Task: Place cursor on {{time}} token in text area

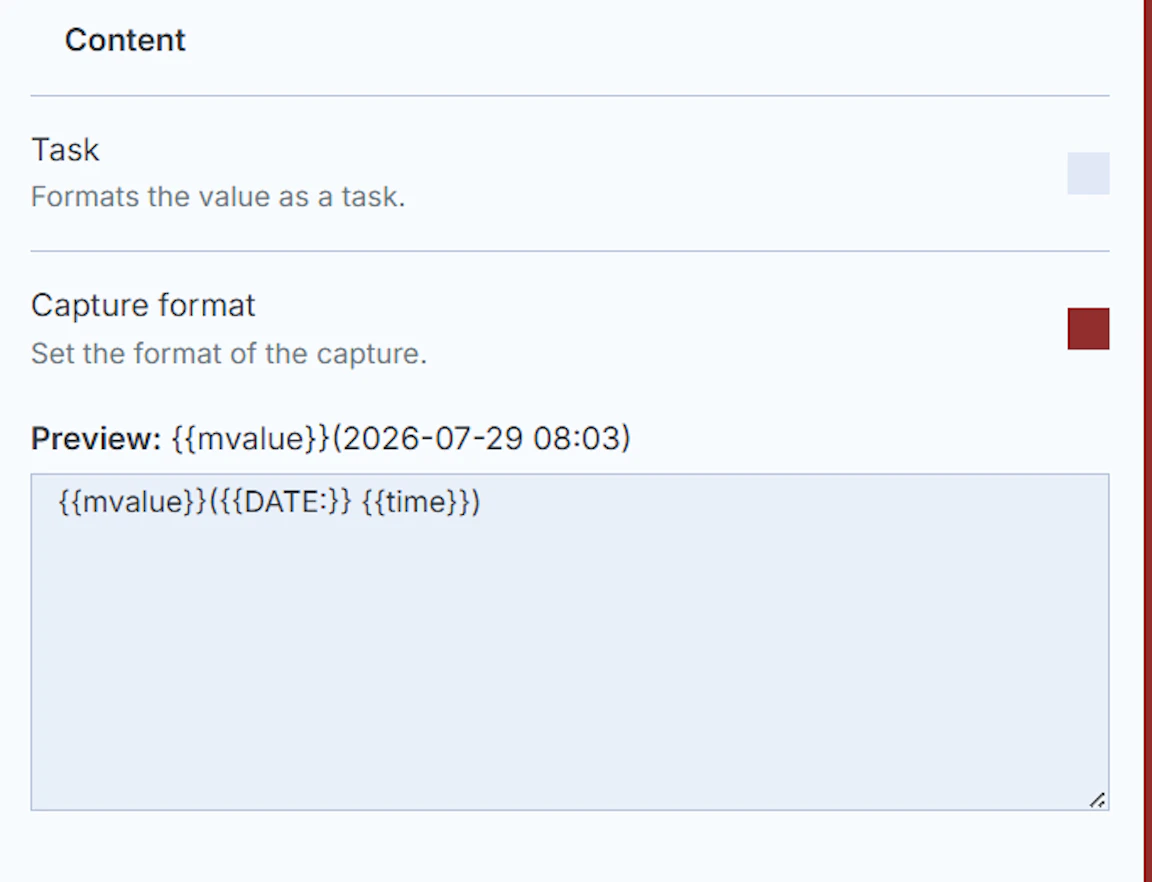Action: pyautogui.click(x=417, y=502)
